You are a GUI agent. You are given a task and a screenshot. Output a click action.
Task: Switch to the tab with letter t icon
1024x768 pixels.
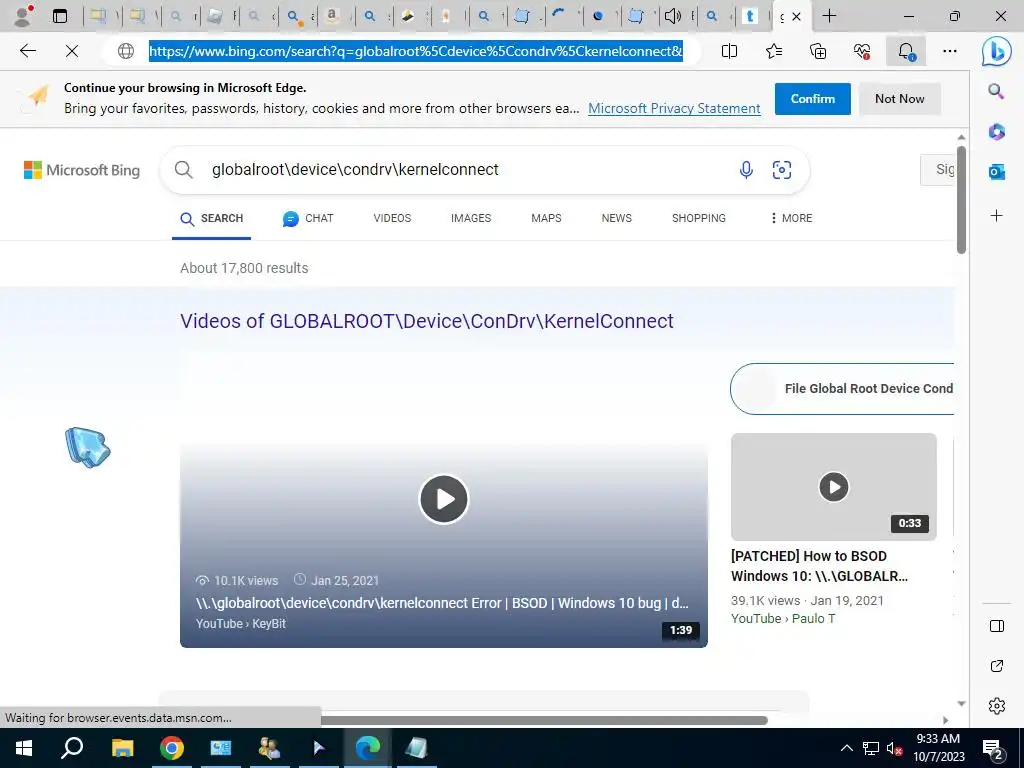(x=750, y=16)
